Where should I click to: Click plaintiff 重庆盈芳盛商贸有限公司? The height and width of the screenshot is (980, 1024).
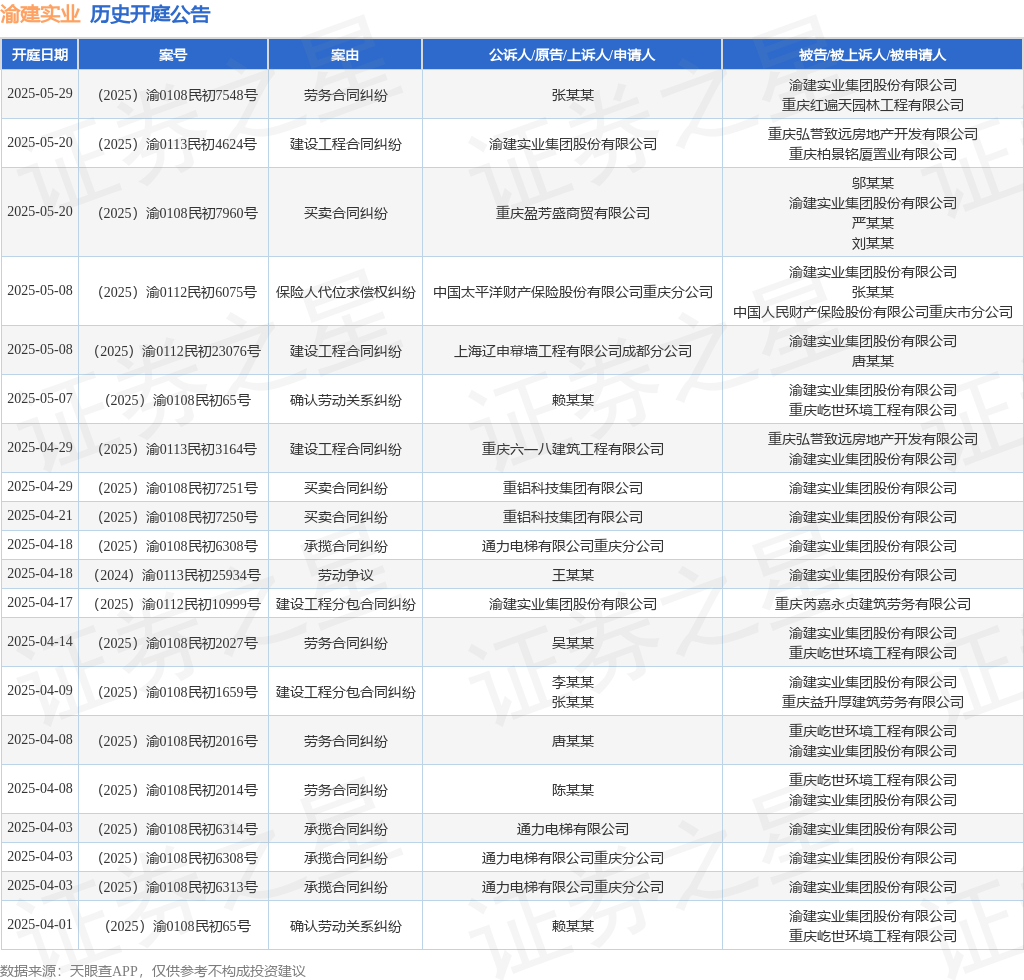pos(573,213)
